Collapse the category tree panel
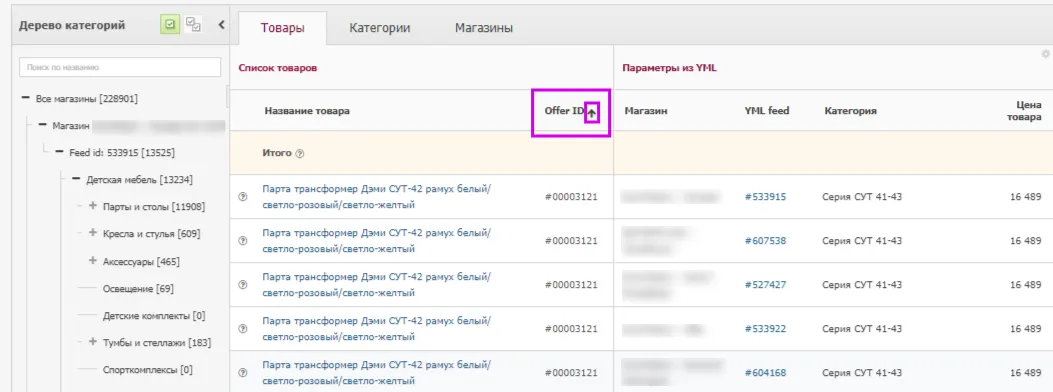1053x392 pixels. (x=222, y=26)
